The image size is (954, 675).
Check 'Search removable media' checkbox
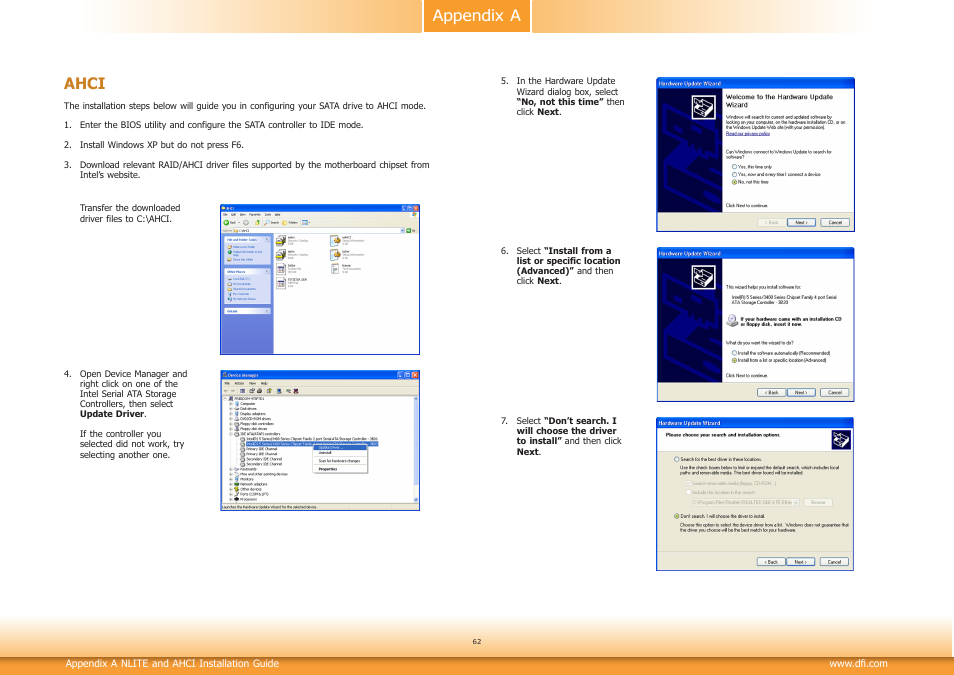tap(689, 483)
